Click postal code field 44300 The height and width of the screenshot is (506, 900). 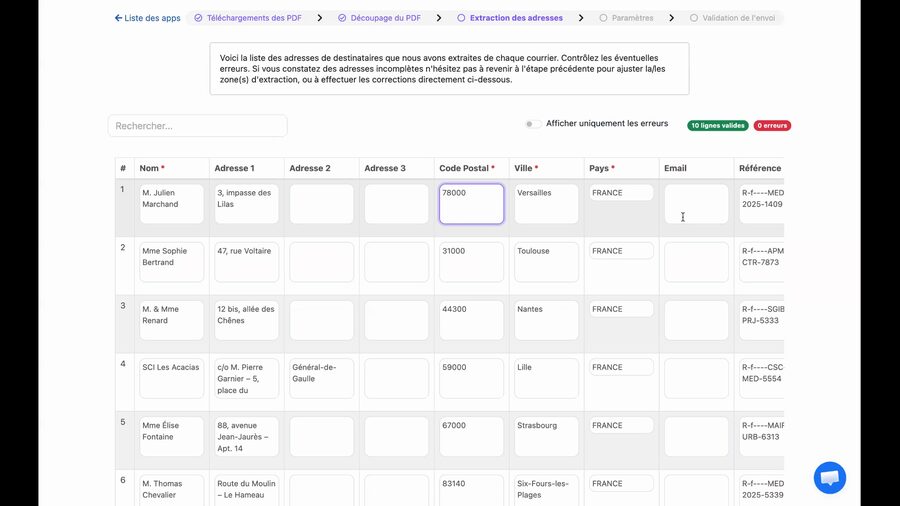pyautogui.click(x=471, y=320)
